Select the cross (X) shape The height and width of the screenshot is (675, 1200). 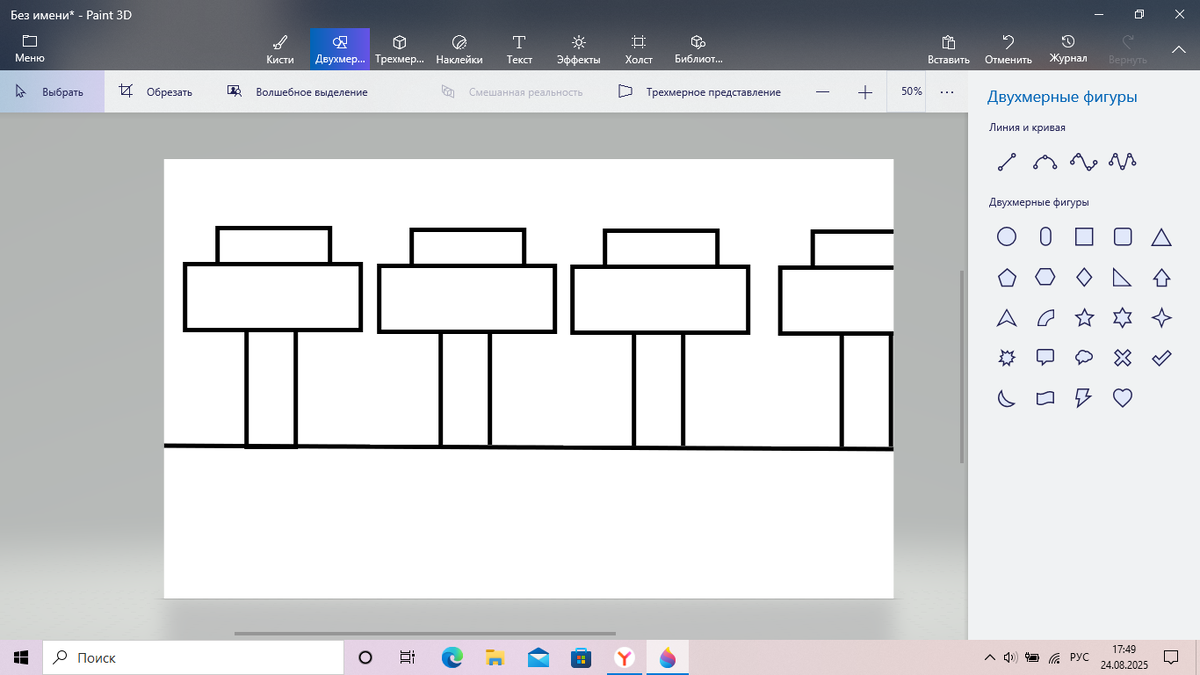1122,357
